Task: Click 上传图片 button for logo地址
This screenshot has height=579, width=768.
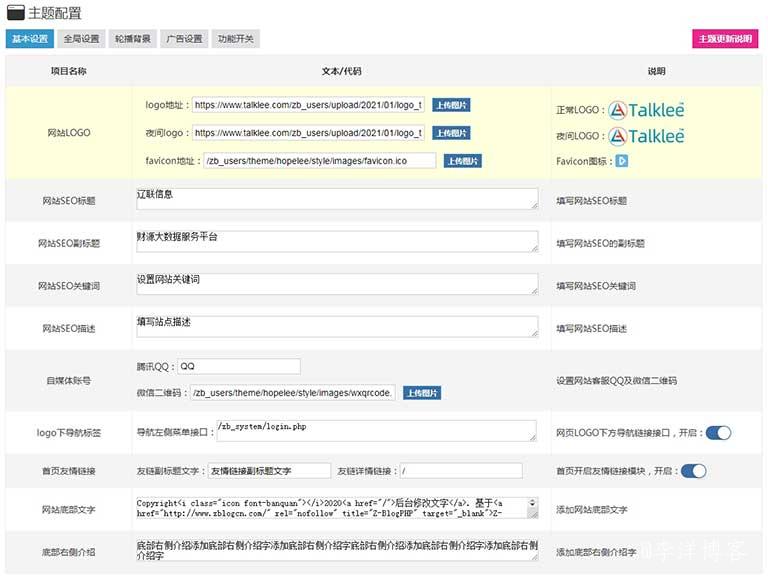Action: (451, 105)
